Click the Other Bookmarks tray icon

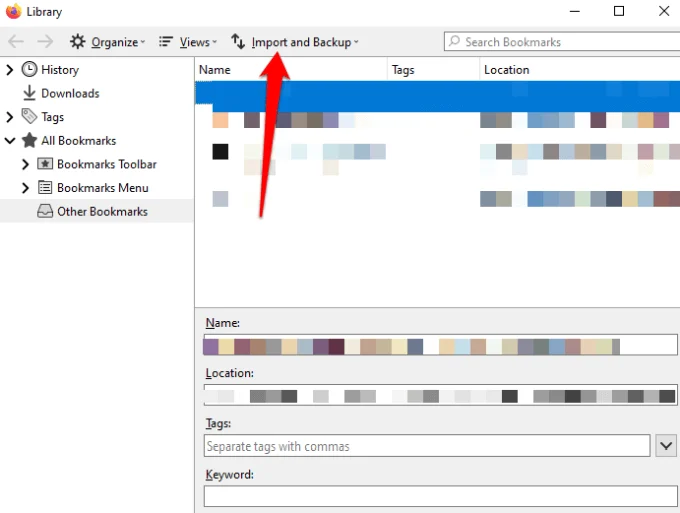(x=45, y=211)
